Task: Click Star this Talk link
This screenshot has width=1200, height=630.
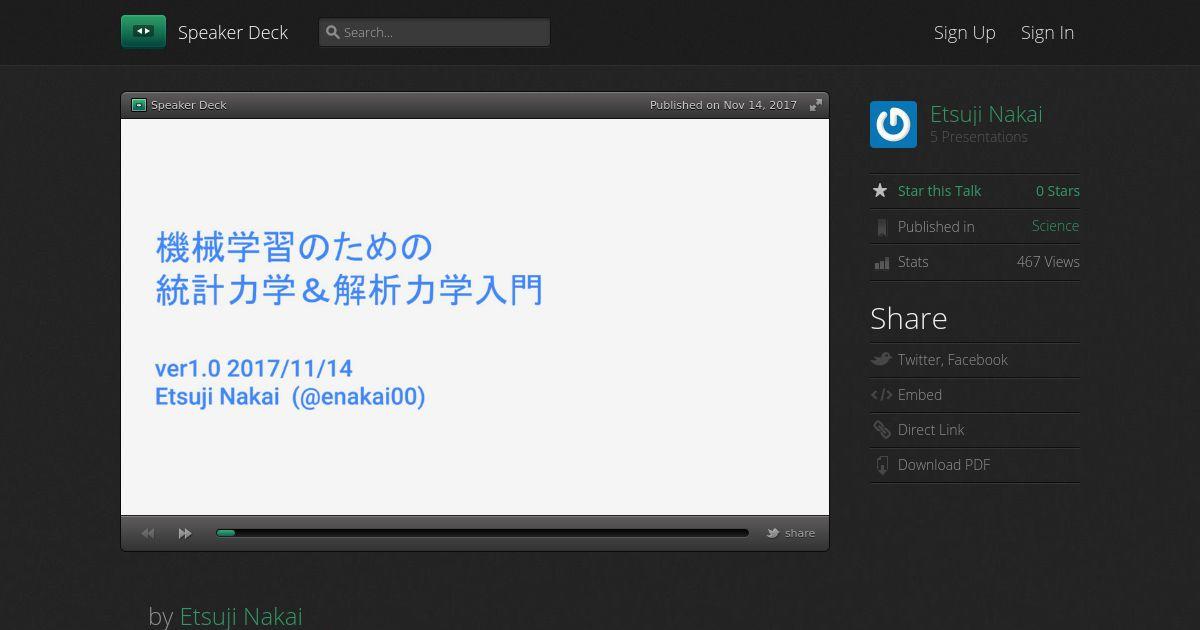Action: [x=939, y=191]
